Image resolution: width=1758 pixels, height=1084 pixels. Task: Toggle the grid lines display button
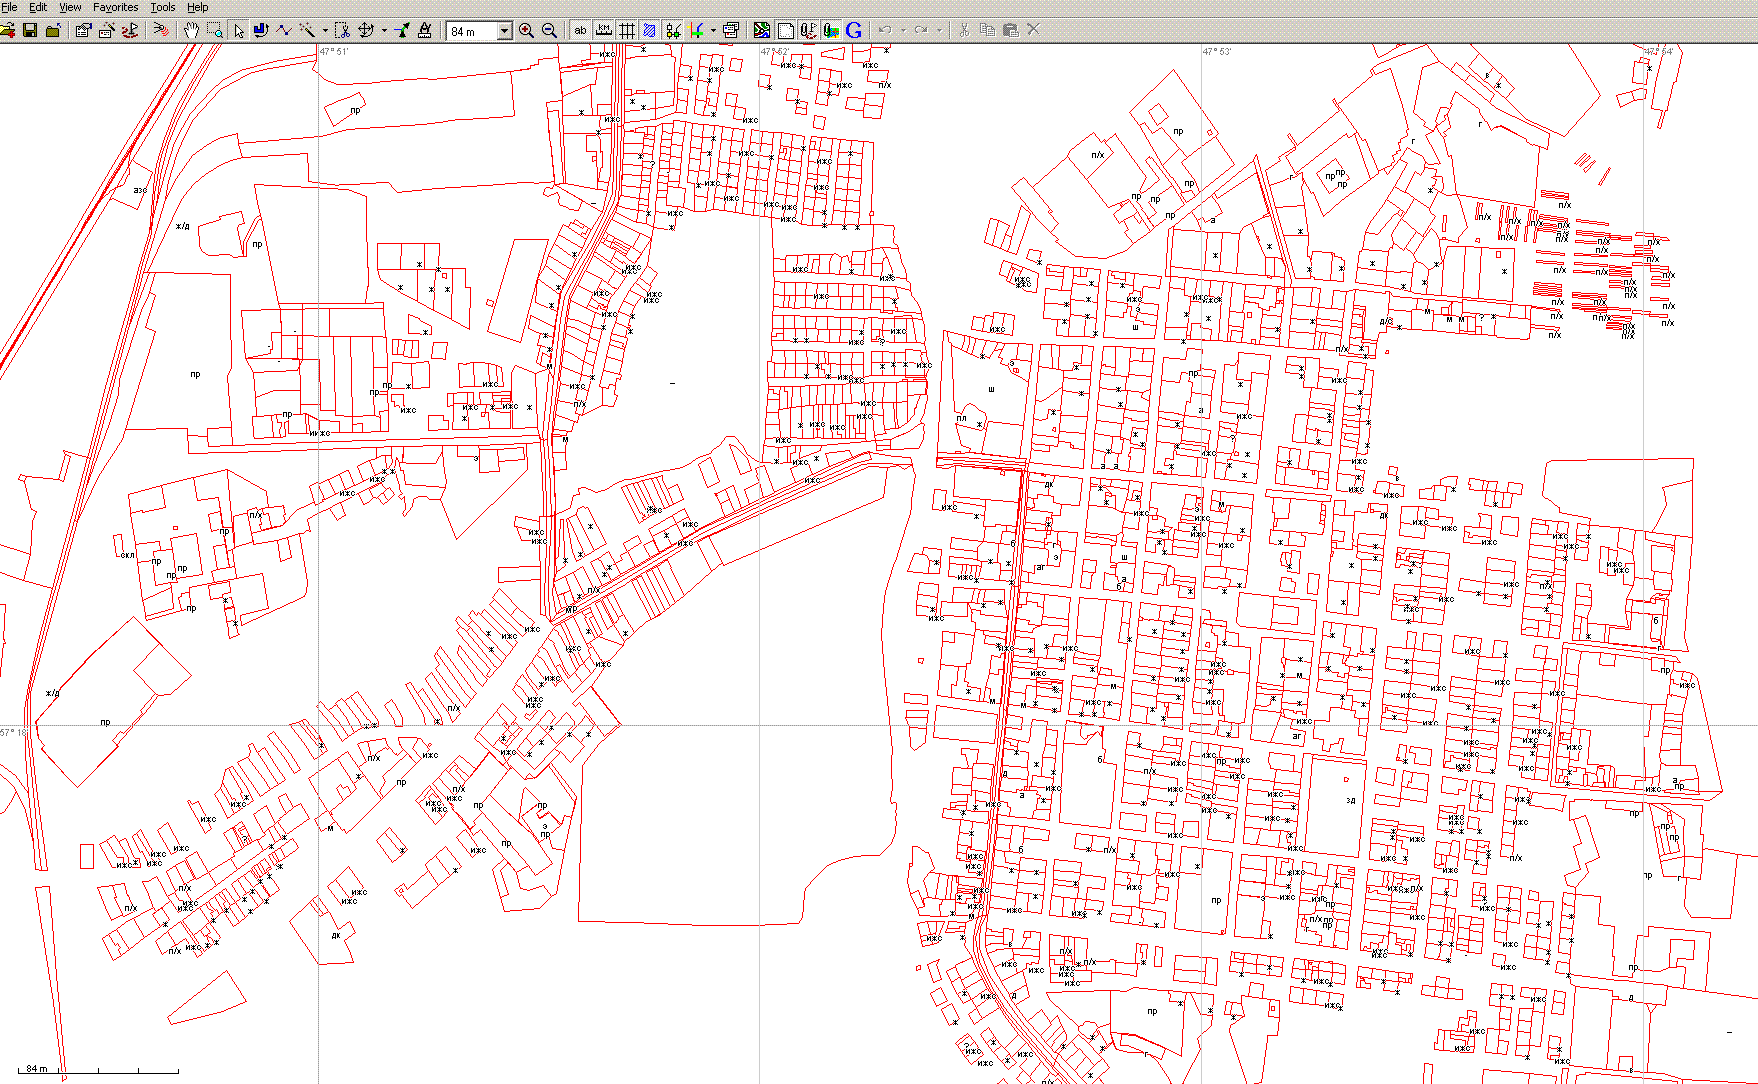pyautogui.click(x=627, y=30)
